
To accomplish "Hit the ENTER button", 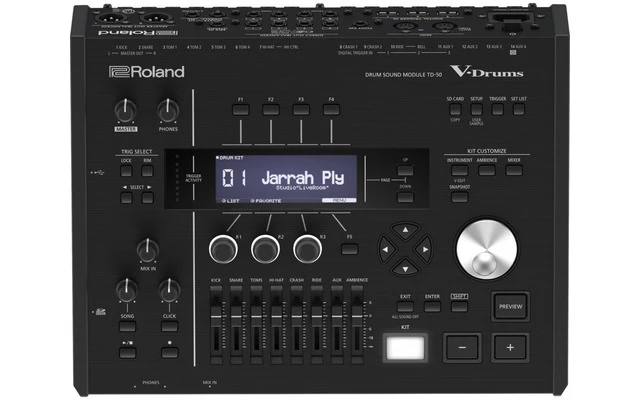I will (432, 307).
